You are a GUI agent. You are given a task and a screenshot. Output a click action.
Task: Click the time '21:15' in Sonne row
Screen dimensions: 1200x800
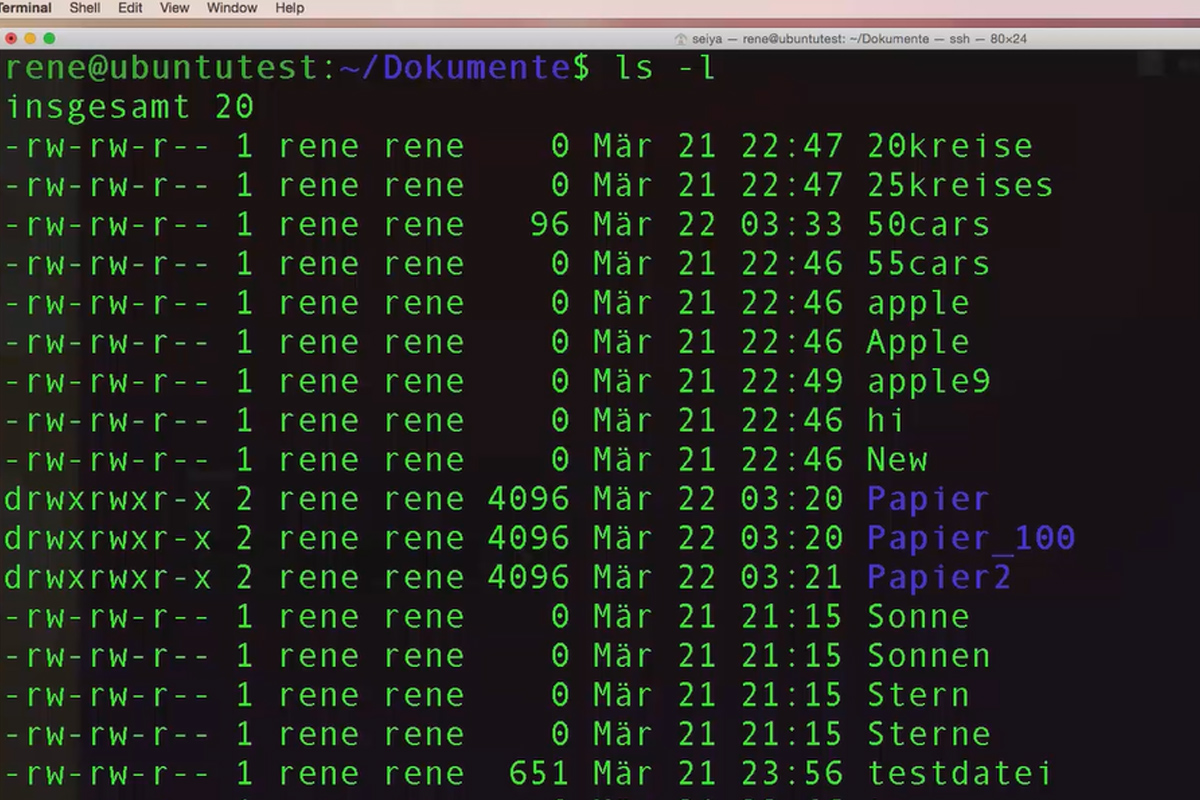(793, 617)
